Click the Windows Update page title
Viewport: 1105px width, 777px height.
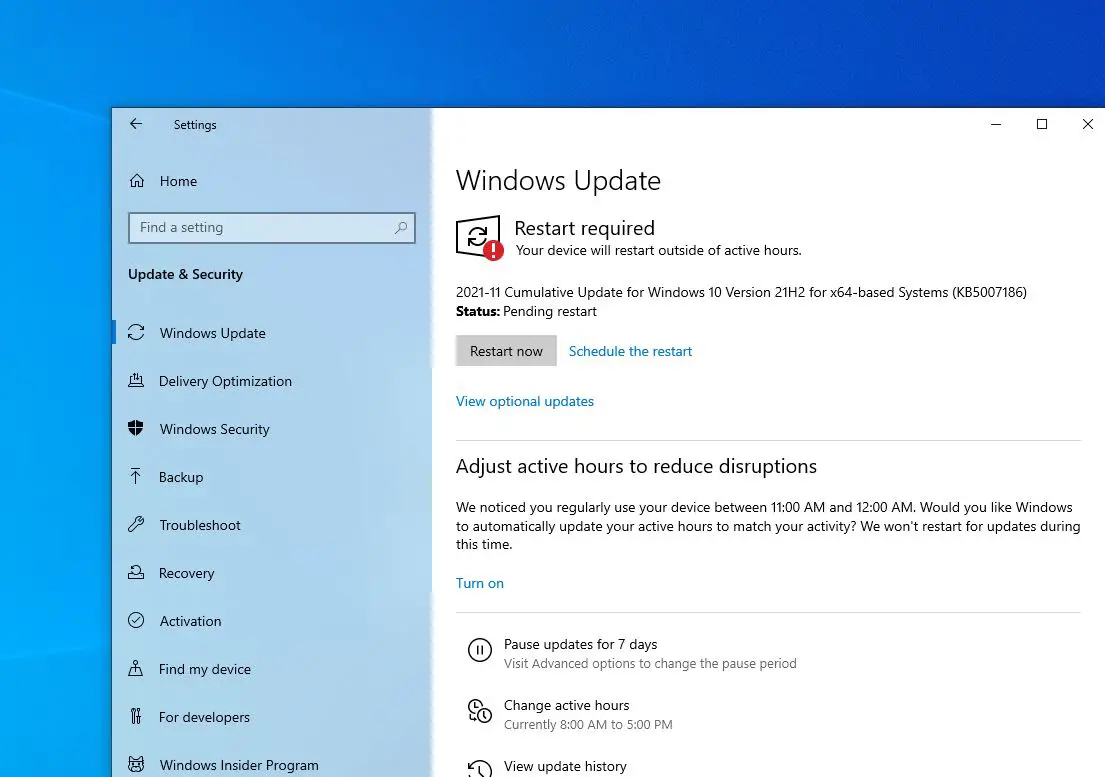[x=558, y=180]
